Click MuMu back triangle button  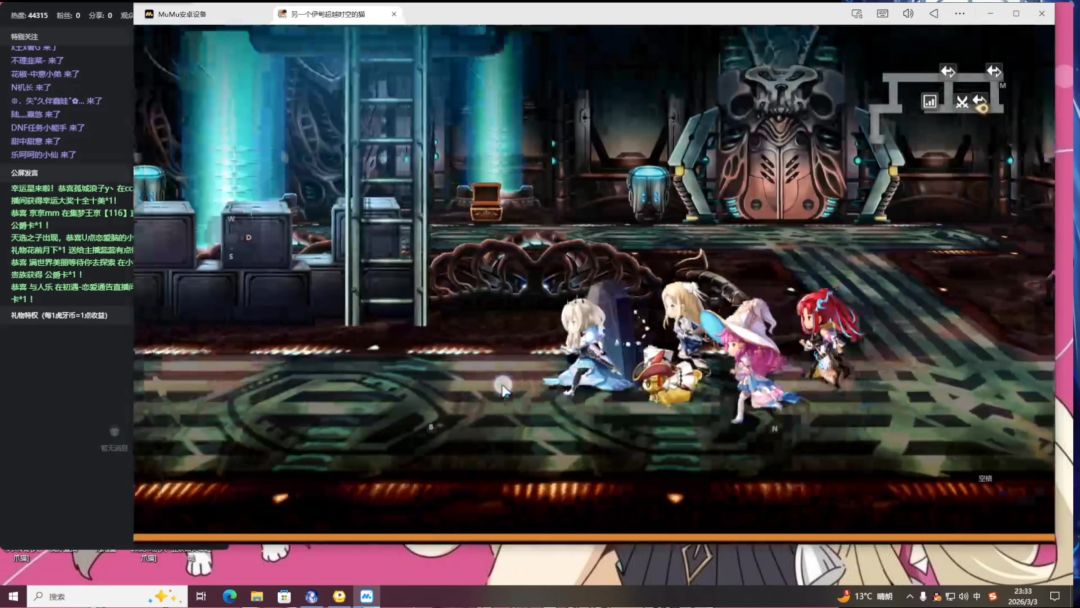(x=934, y=14)
